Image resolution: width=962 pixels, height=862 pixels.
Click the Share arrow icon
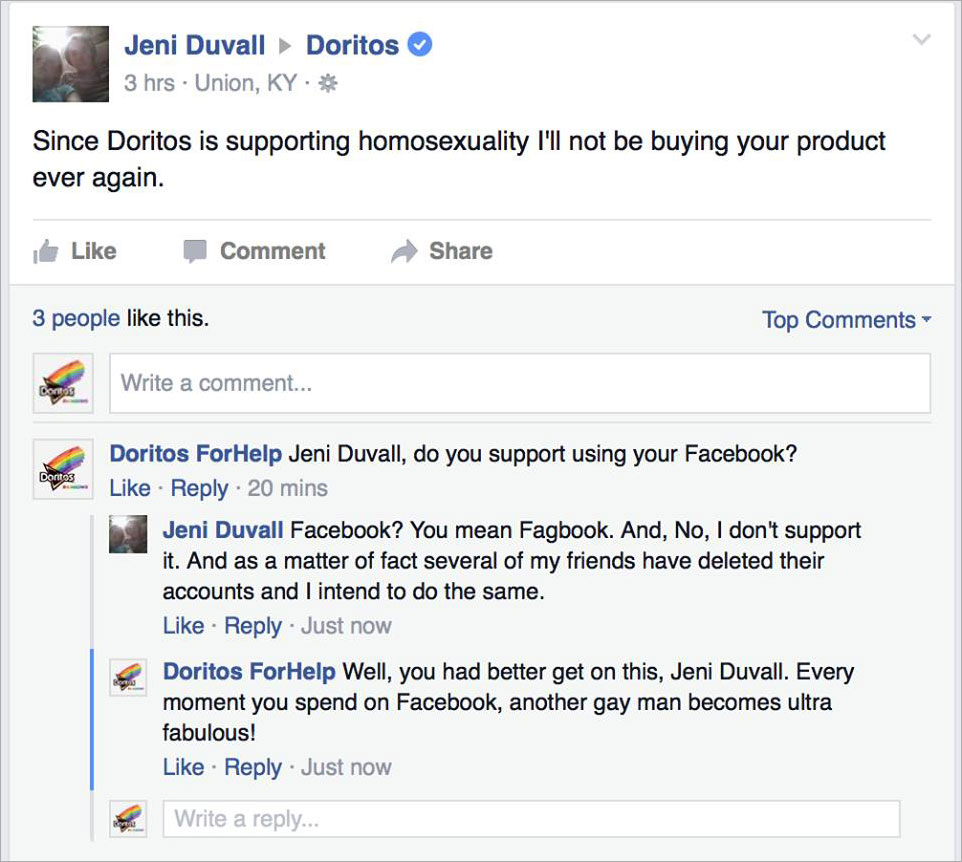(x=404, y=252)
